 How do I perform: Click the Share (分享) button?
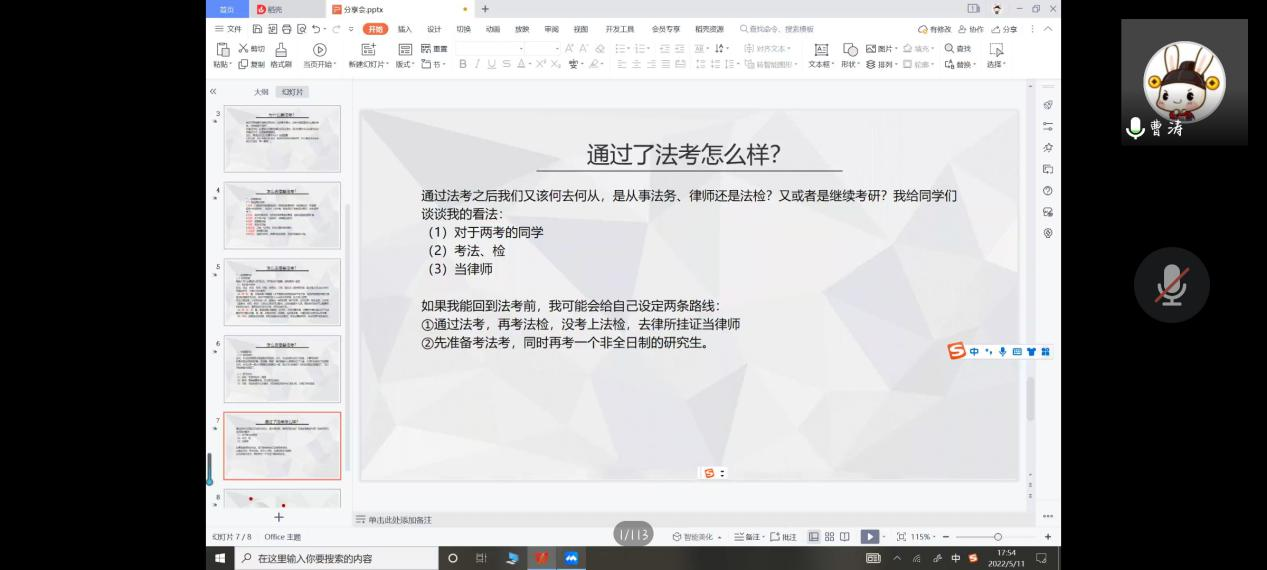(1005, 29)
